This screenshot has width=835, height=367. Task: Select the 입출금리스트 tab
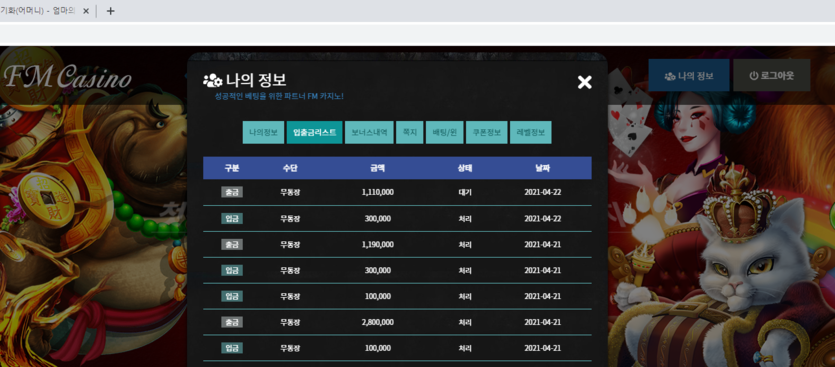(x=314, y=132)
